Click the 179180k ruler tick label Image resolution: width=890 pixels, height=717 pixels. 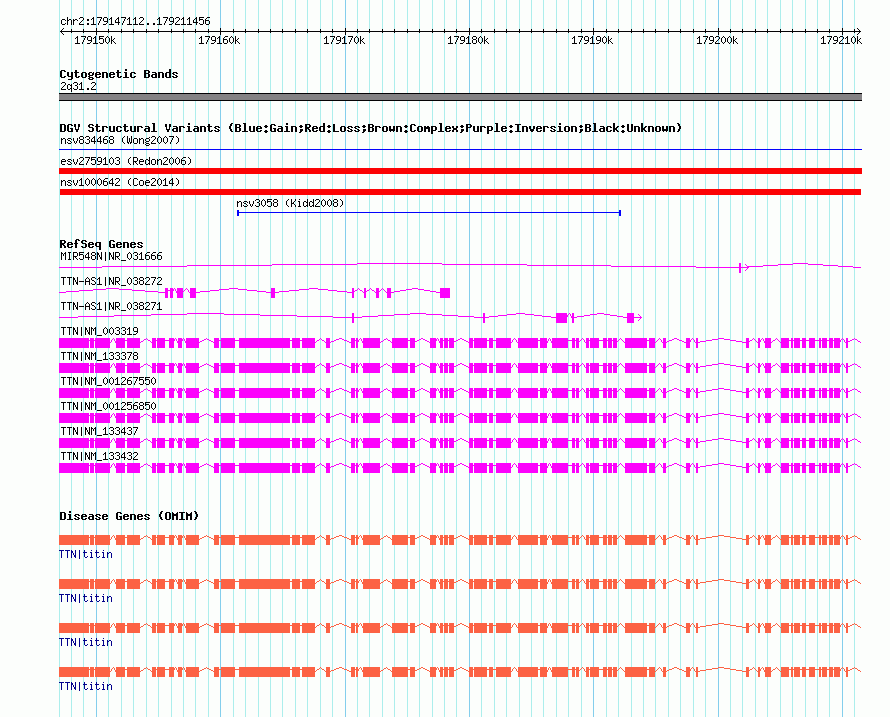[468, 40]
